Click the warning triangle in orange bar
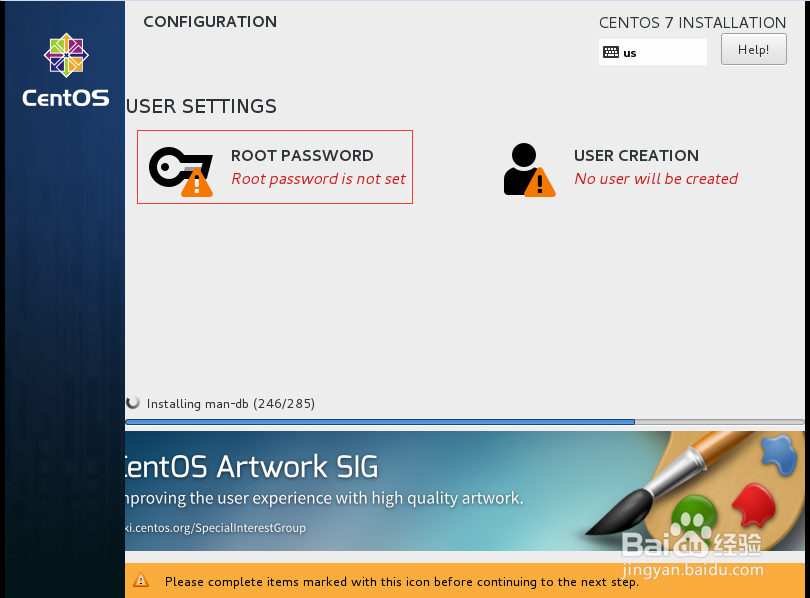 pos(141,580)
